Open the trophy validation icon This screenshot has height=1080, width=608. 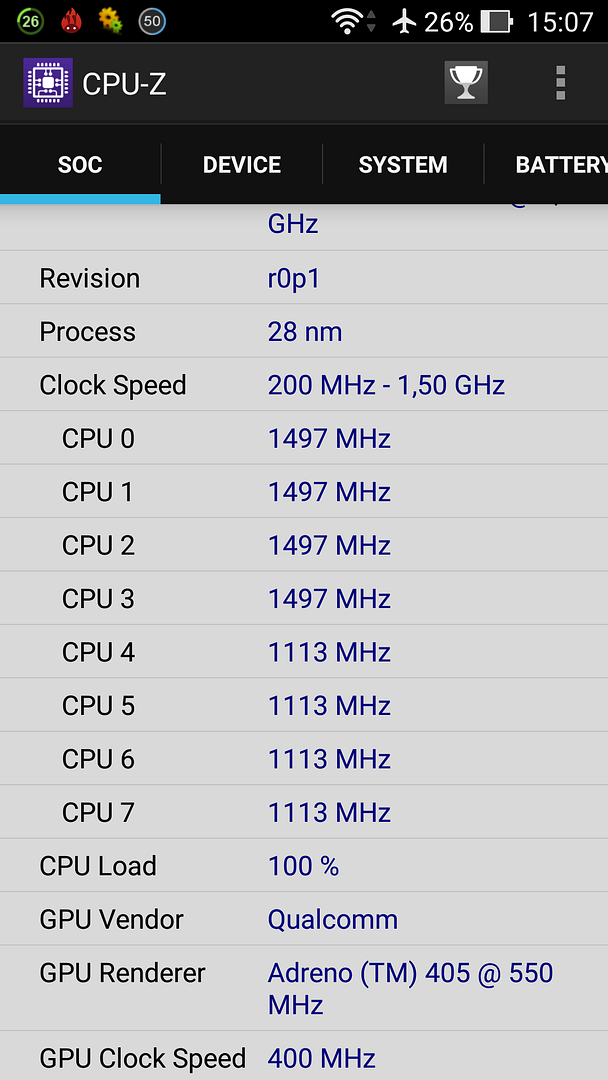pyautogui.click(x=466, y=83)
